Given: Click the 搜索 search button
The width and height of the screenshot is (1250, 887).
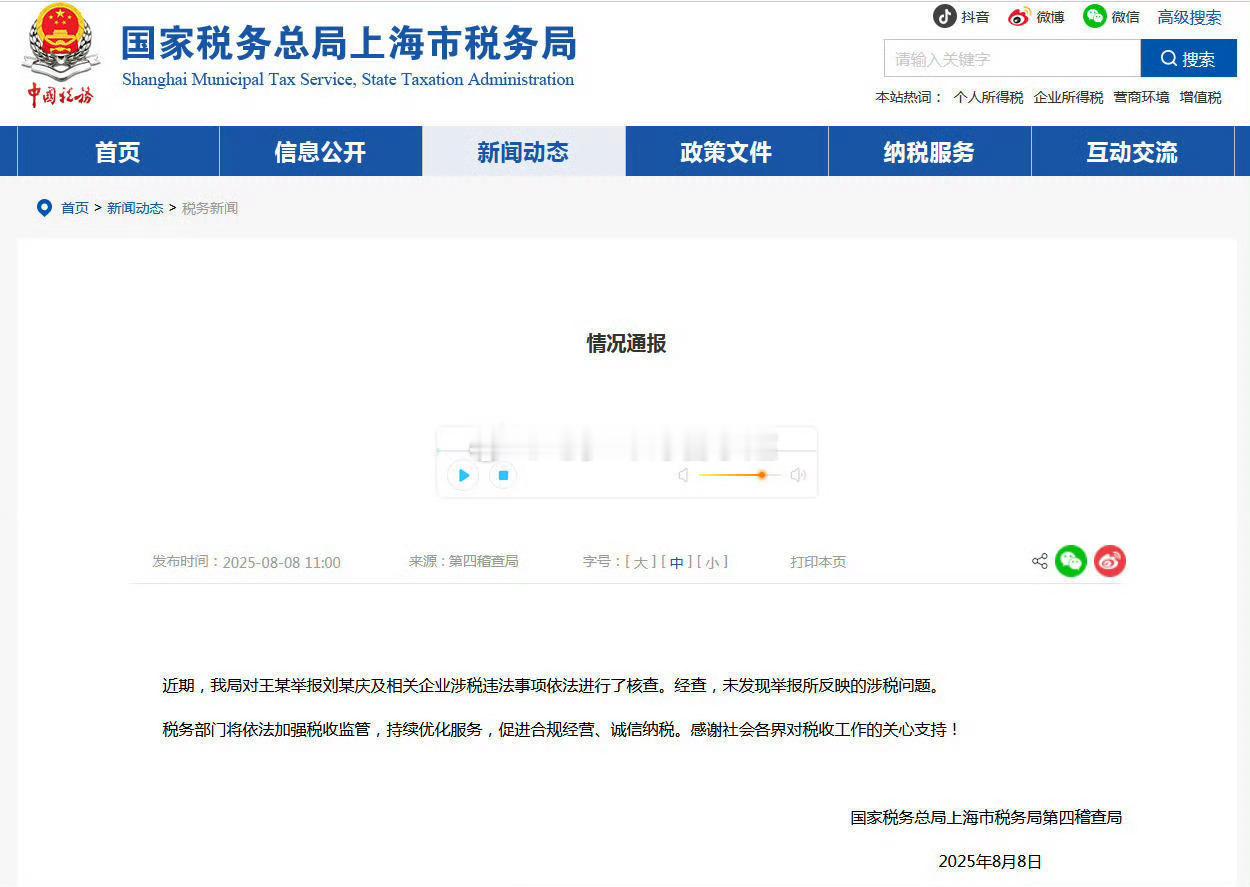Looking at the screenshot, I should [x=1189, y=59].
